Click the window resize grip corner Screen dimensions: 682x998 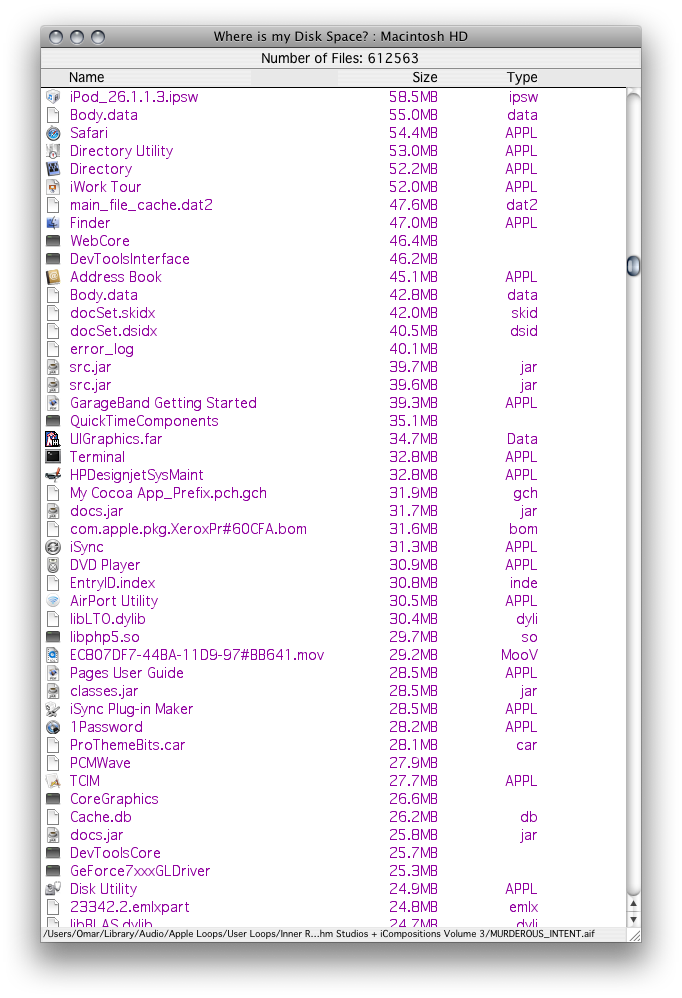[634, 935]
